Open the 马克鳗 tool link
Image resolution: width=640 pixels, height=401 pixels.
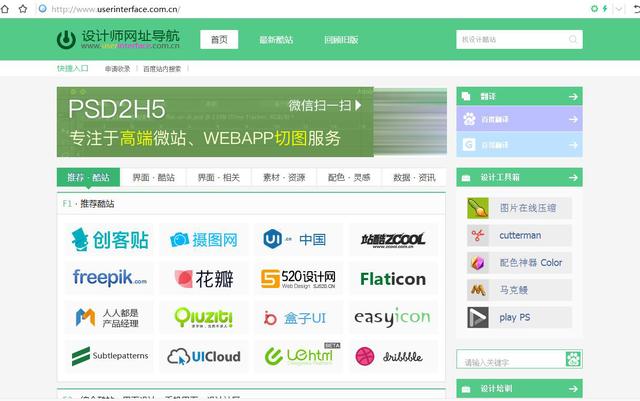pos(514,290)
